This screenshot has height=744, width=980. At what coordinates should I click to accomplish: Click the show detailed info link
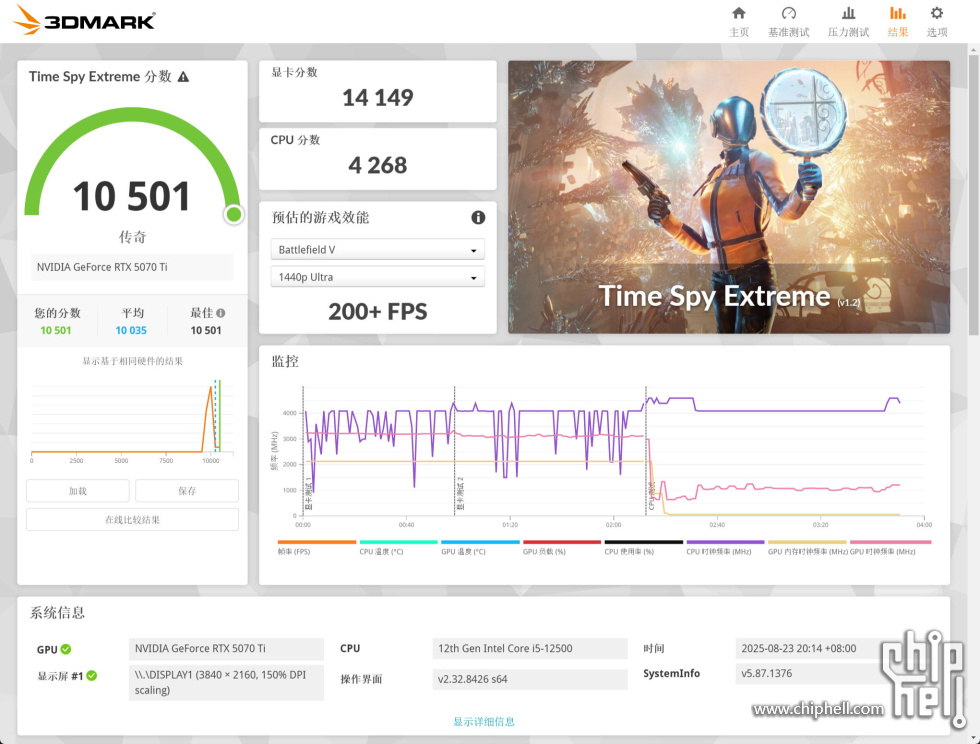click(x=484, y=721)
